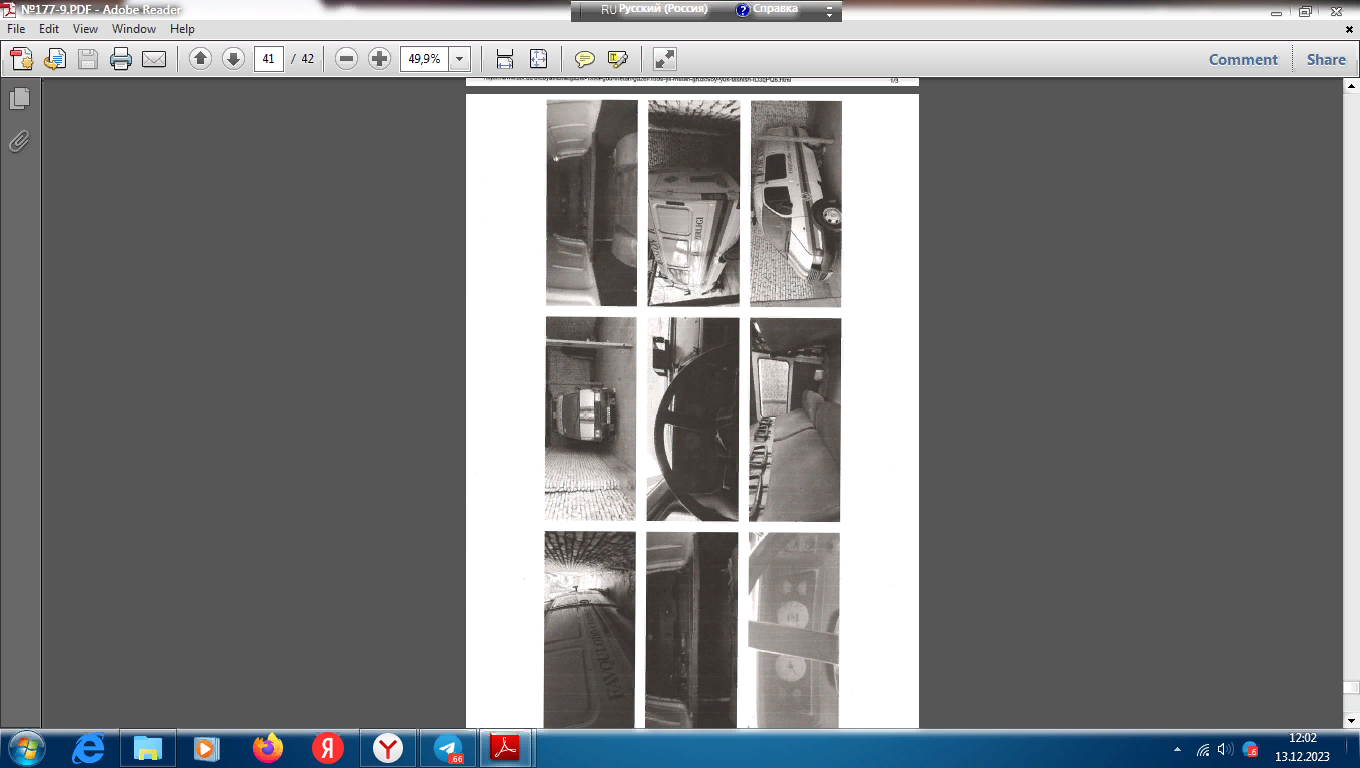Select the Highlight text tool
Image resolution: width=1360 pixels, height=768 pixels.
click(618, 59)
